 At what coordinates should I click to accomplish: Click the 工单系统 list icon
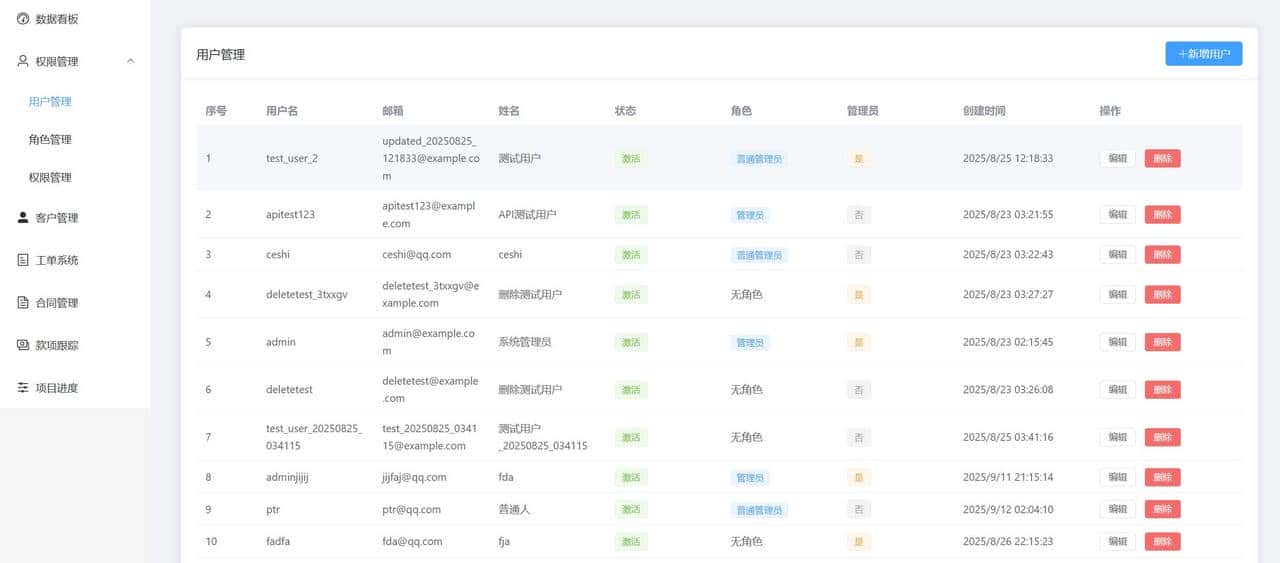(23, 260)
